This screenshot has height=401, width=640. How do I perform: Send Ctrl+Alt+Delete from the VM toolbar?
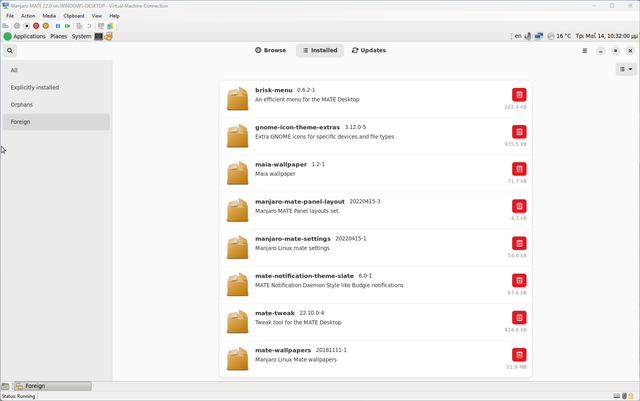click(5, 26)
